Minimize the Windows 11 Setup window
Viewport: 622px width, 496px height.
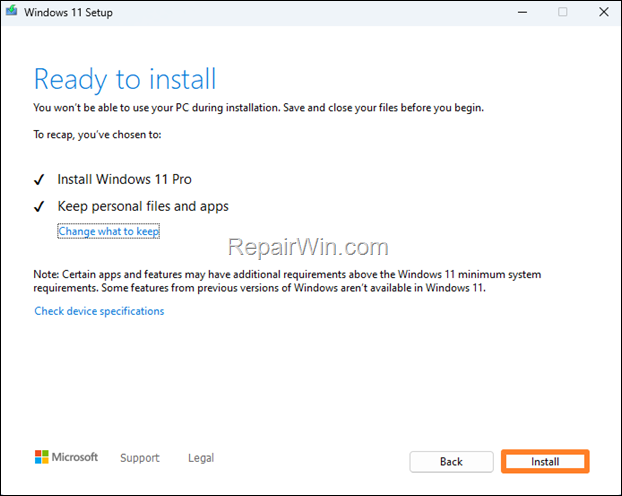coord(522,12)
